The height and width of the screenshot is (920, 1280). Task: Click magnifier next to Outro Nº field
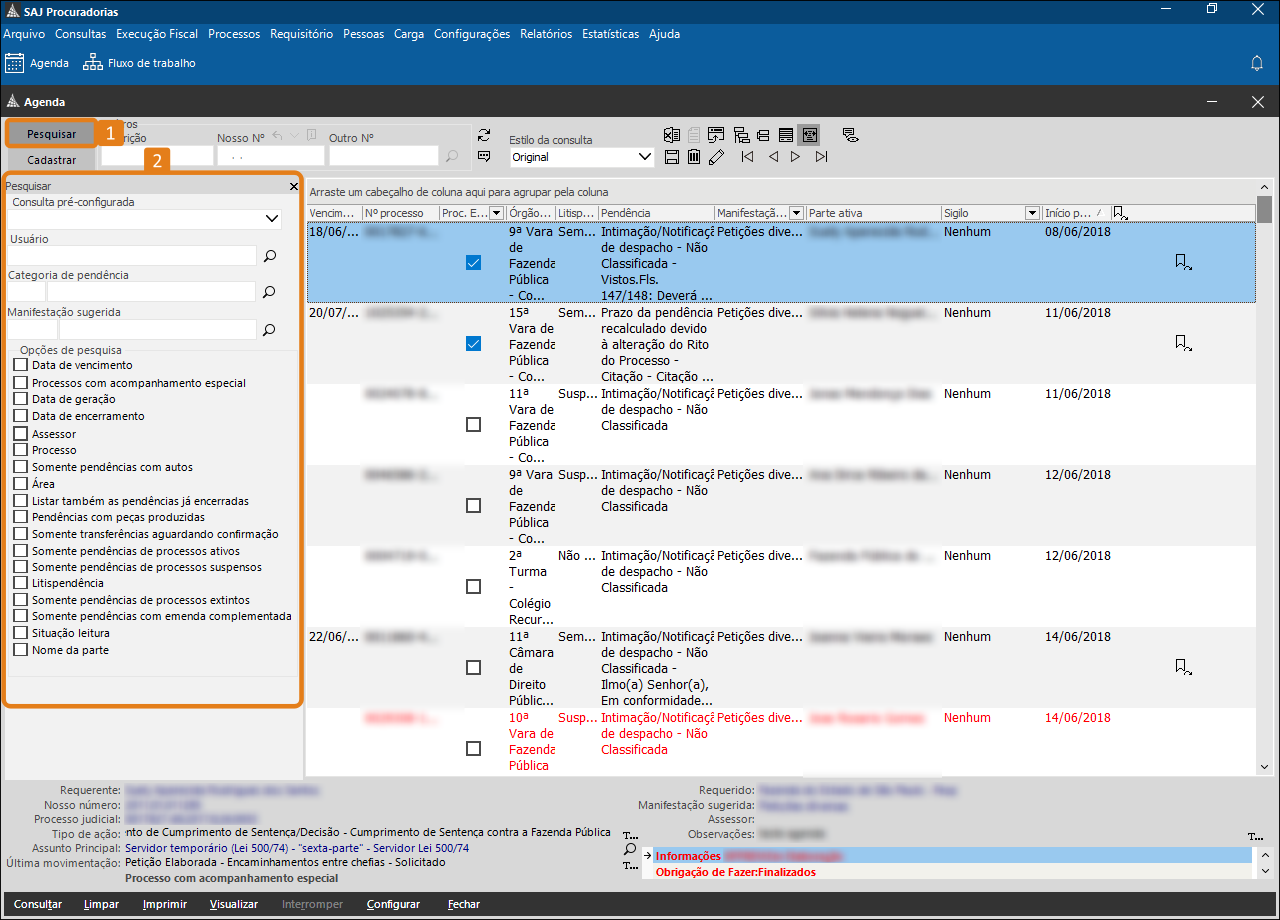pos(452,156)
